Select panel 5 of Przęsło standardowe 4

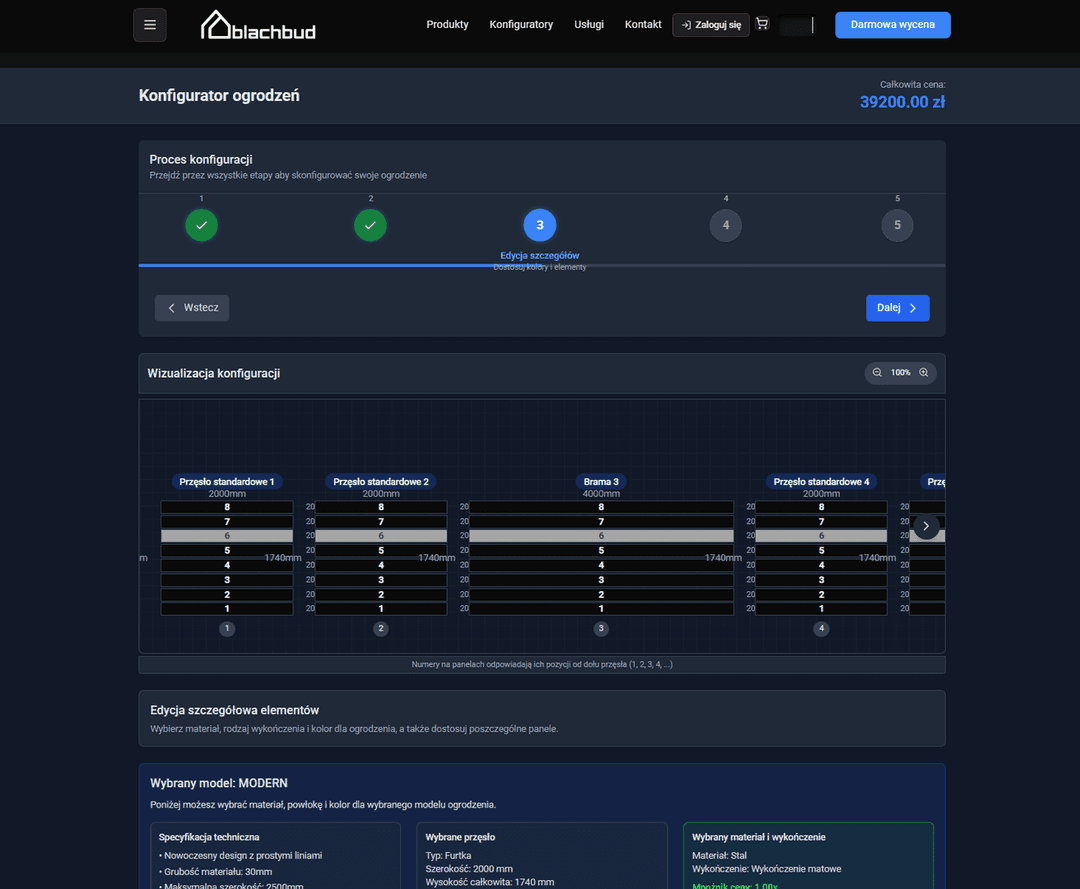coord(821,550)
